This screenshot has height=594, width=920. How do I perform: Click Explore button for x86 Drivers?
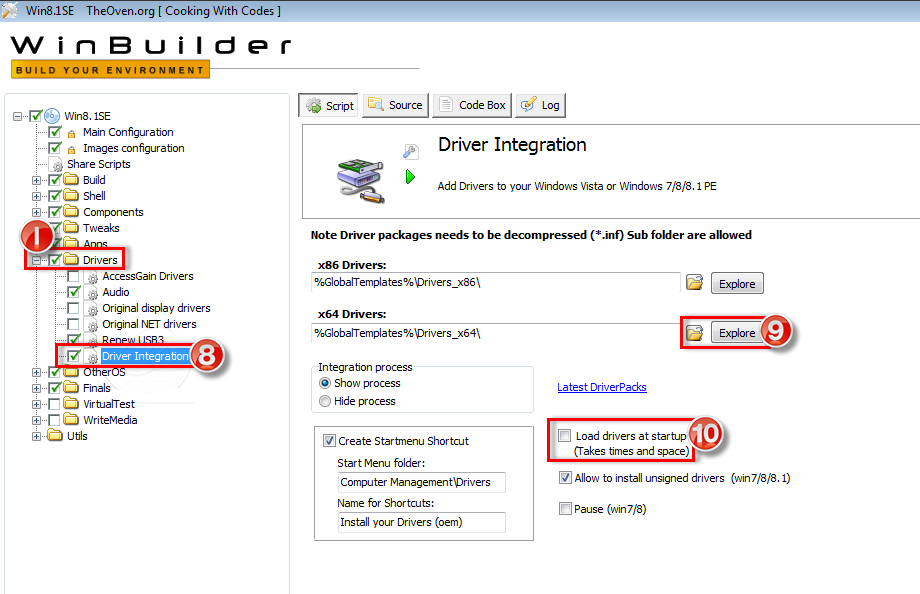737,284
